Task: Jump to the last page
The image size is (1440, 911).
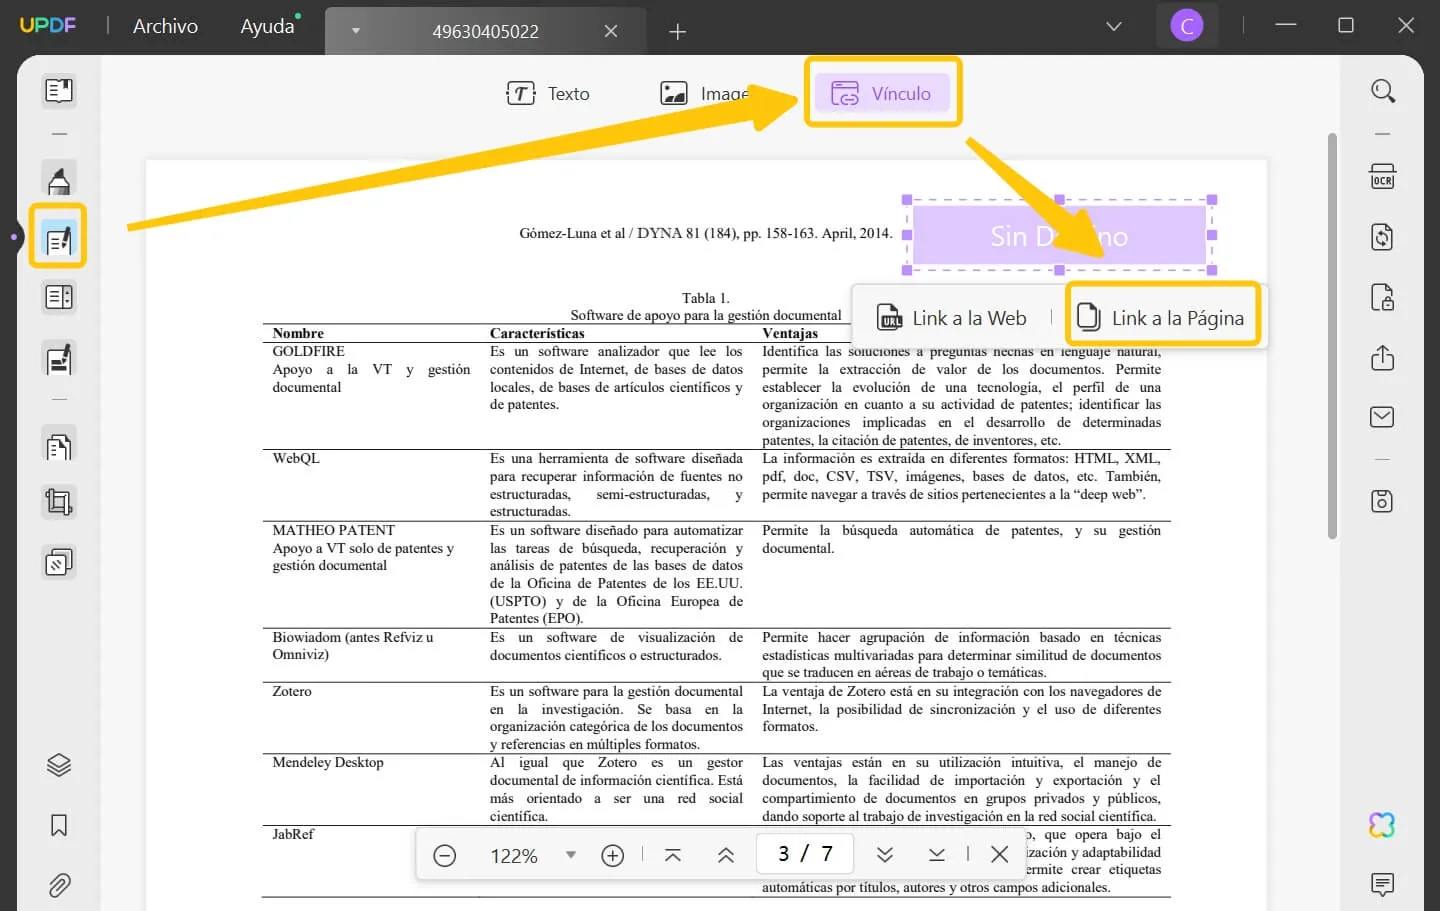Action: [937, 855]
